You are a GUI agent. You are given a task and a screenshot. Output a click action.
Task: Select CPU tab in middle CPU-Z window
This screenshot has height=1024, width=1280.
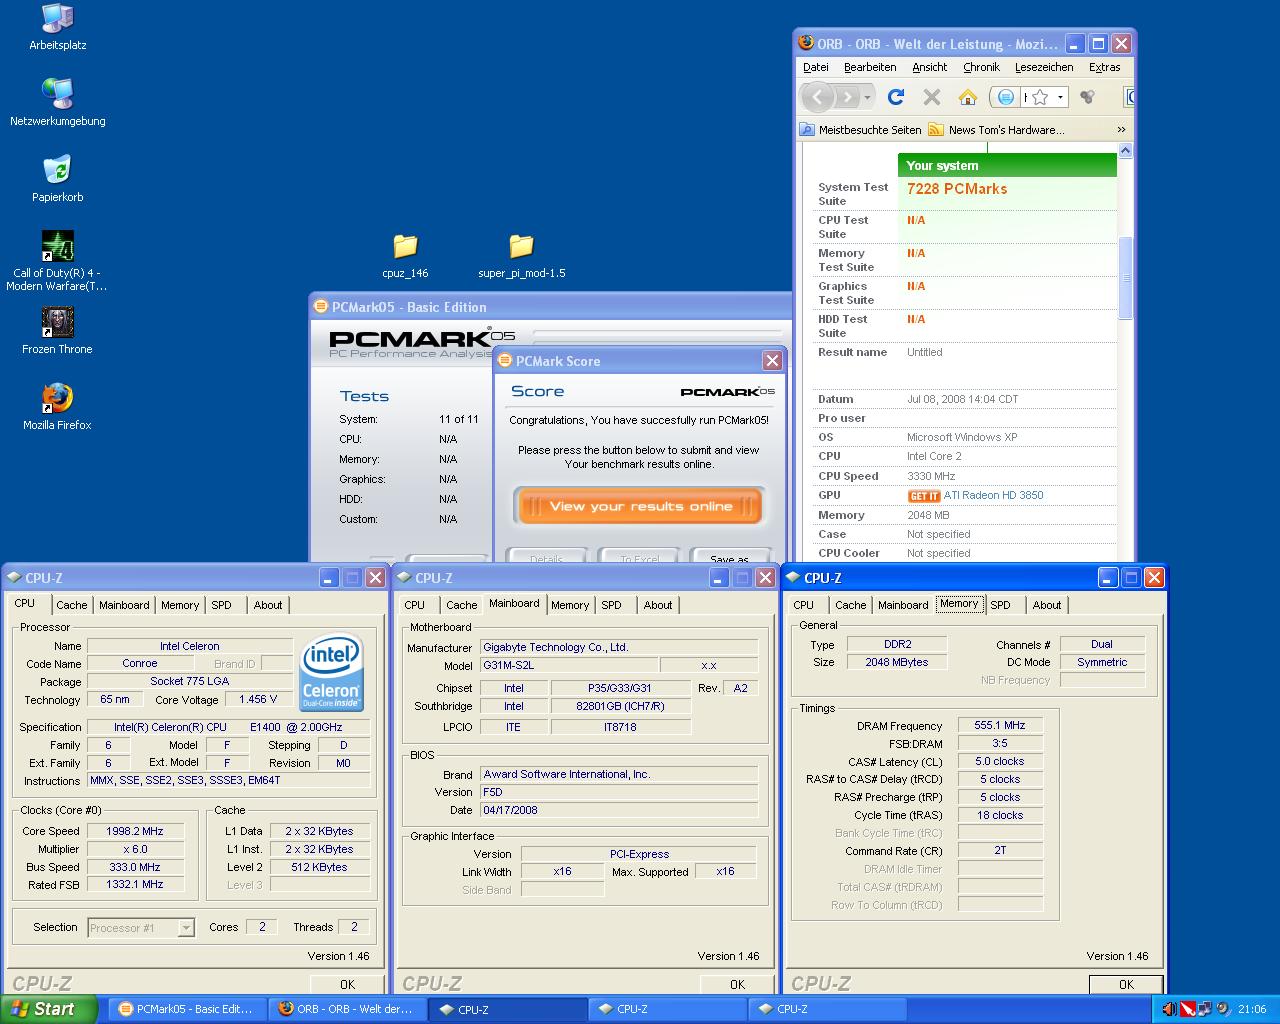click(x=414, y=605)
